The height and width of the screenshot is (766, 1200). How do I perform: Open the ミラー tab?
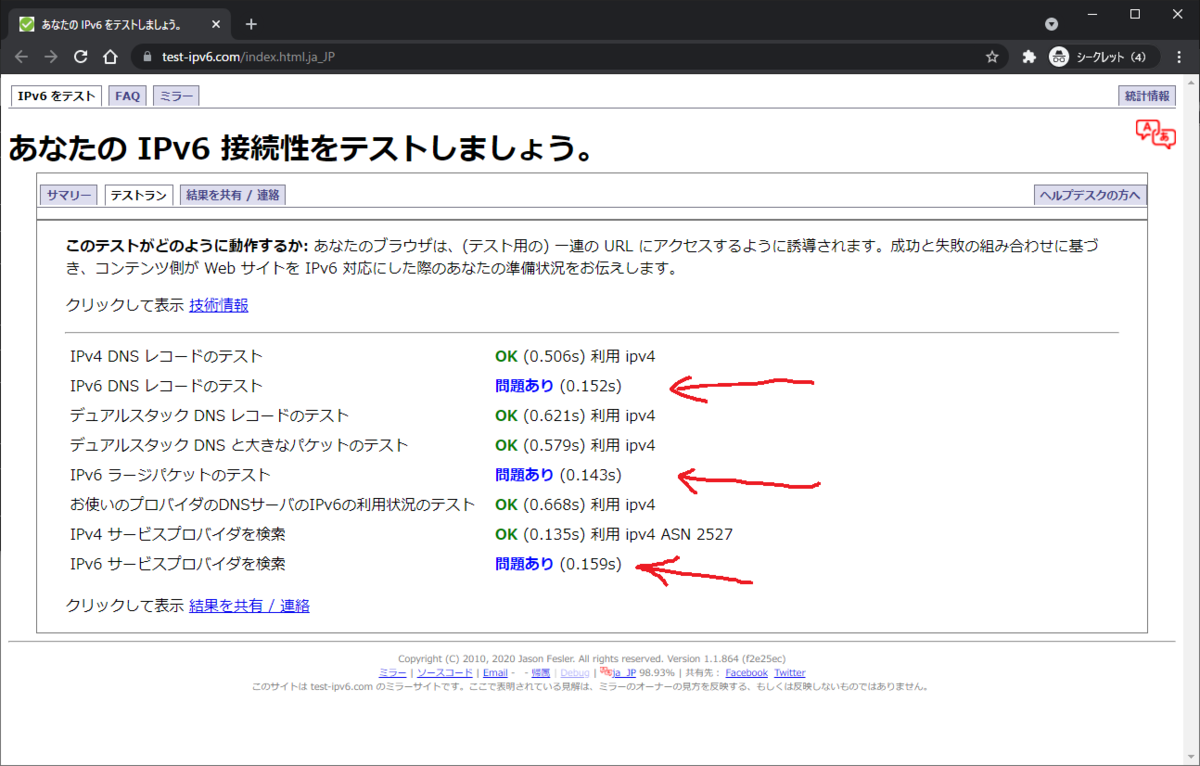point(176,96)
